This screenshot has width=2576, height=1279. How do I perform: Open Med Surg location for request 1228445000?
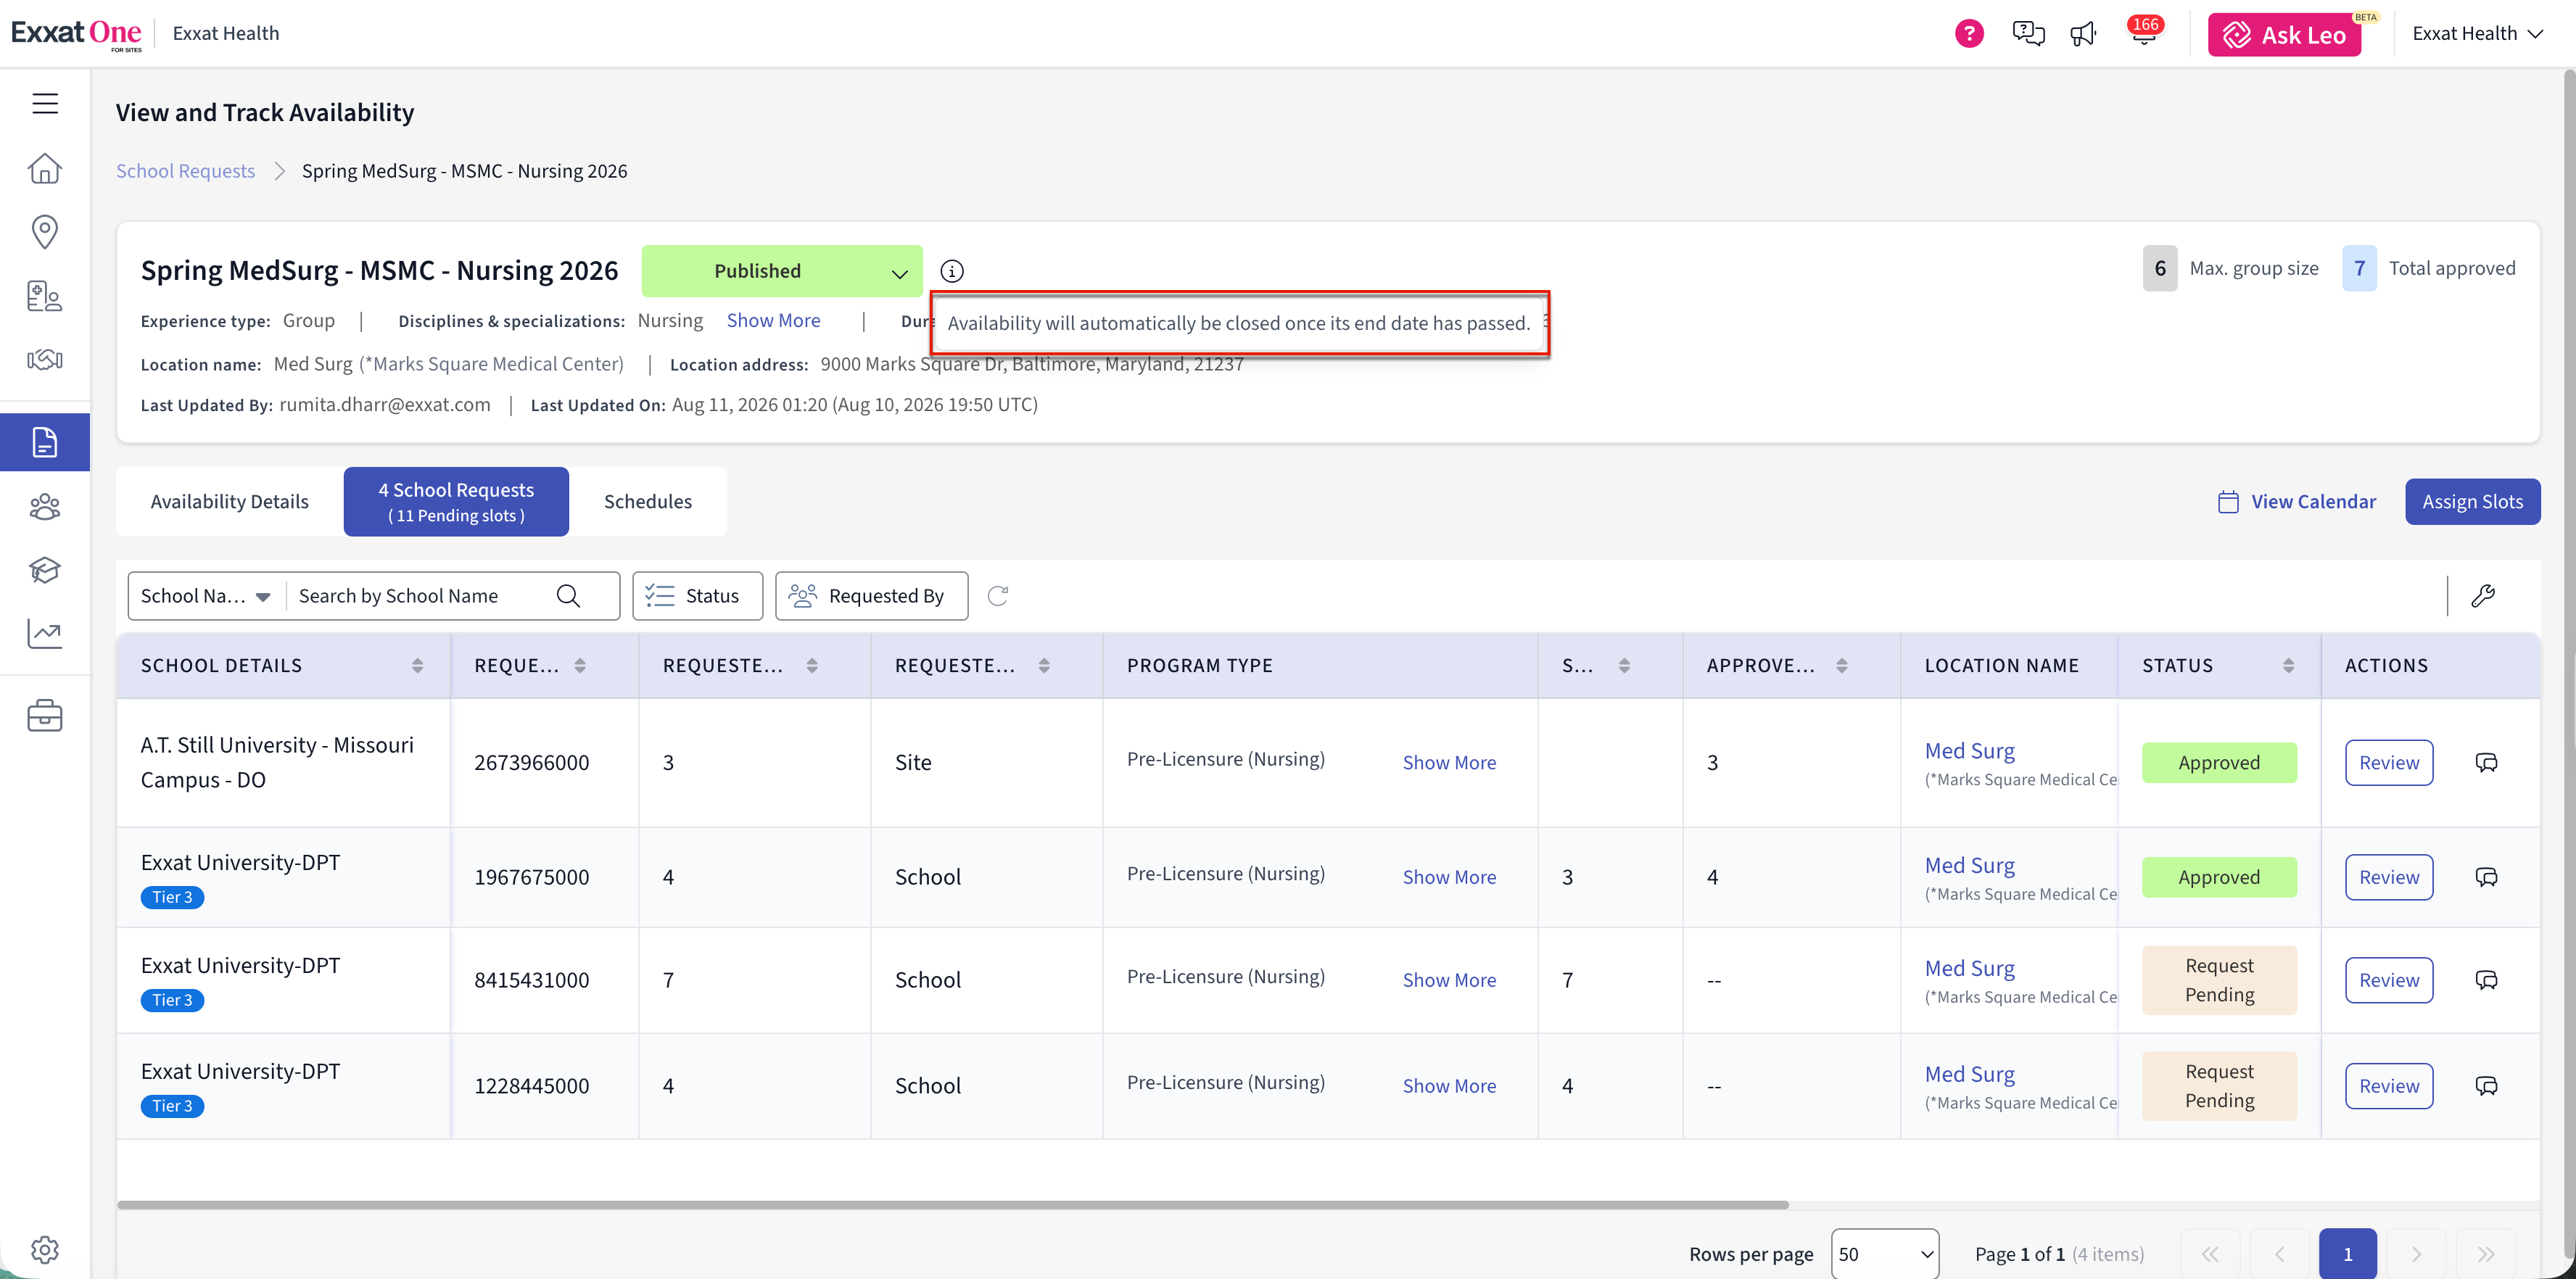coord(1969,1074)
